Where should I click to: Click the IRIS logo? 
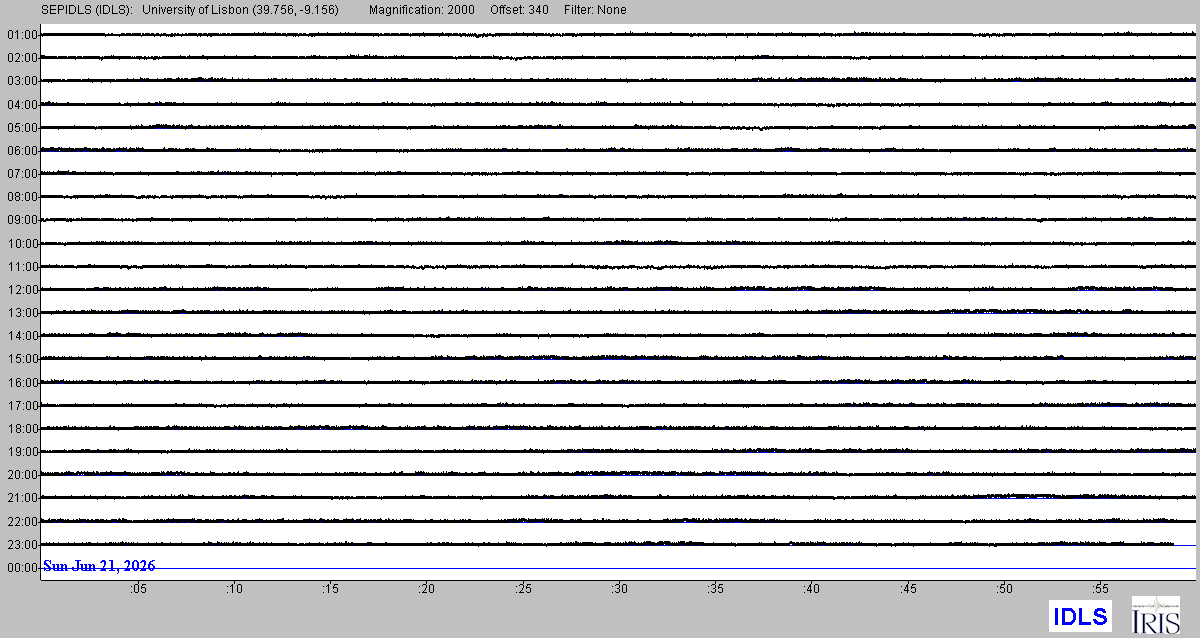[x=1156, y=615]
